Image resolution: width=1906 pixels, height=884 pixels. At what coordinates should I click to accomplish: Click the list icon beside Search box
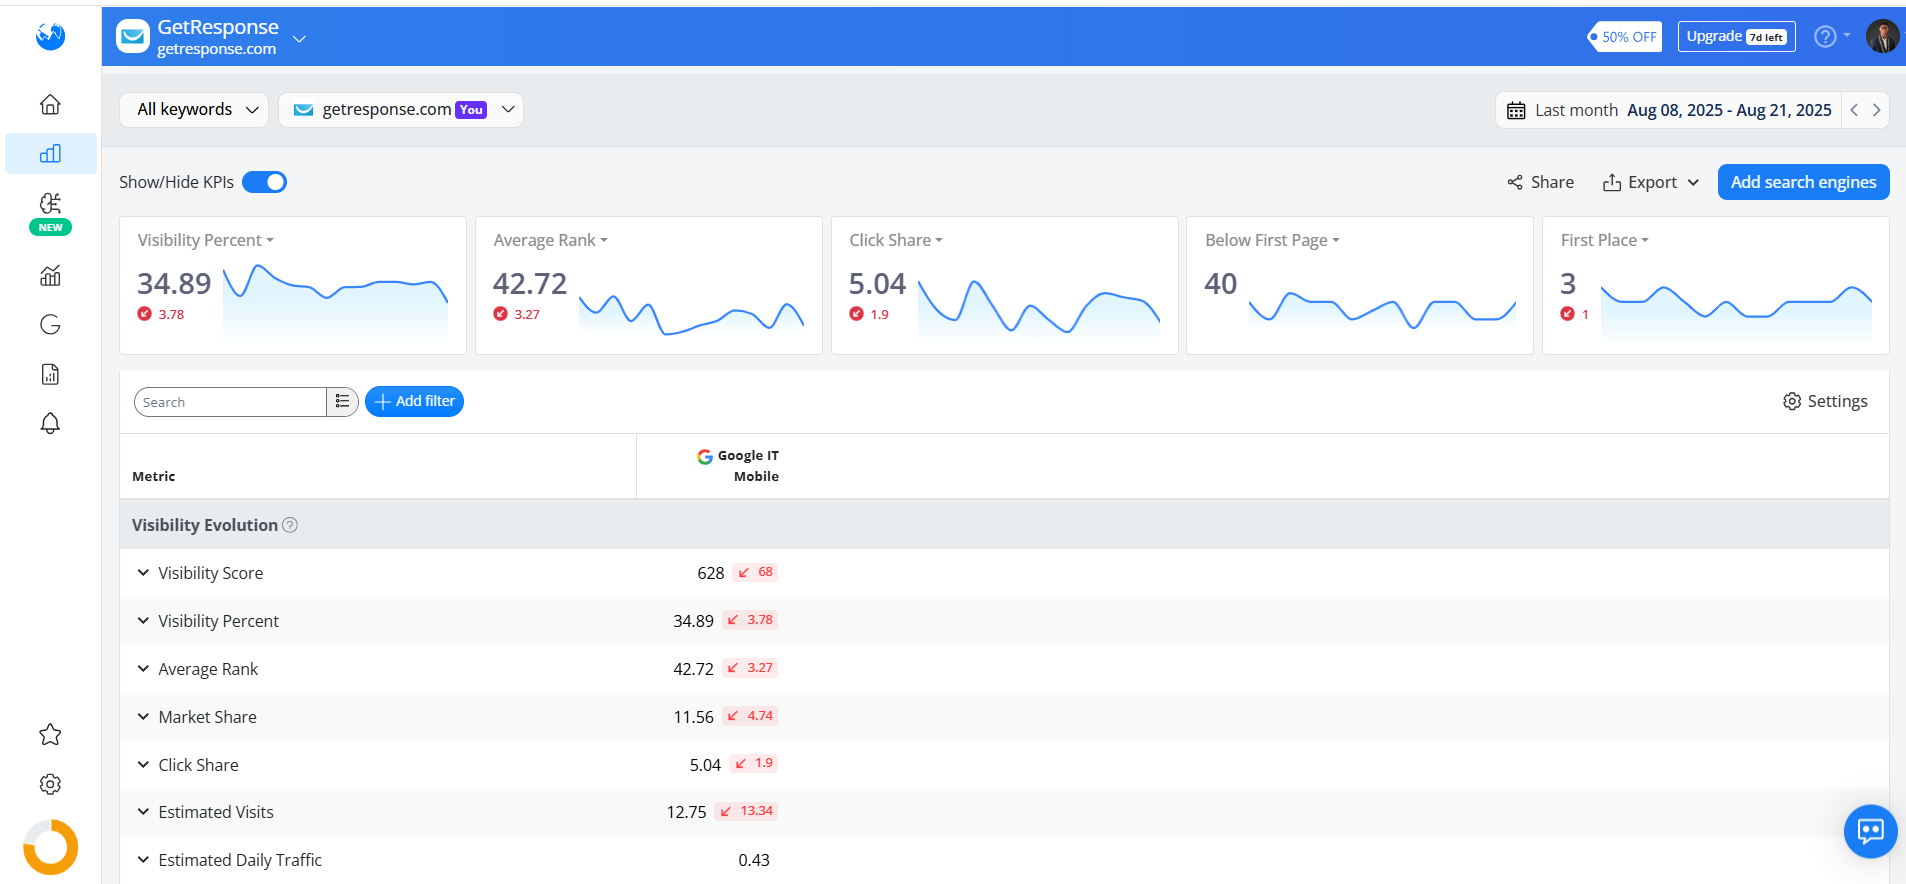tap(342, 401)
